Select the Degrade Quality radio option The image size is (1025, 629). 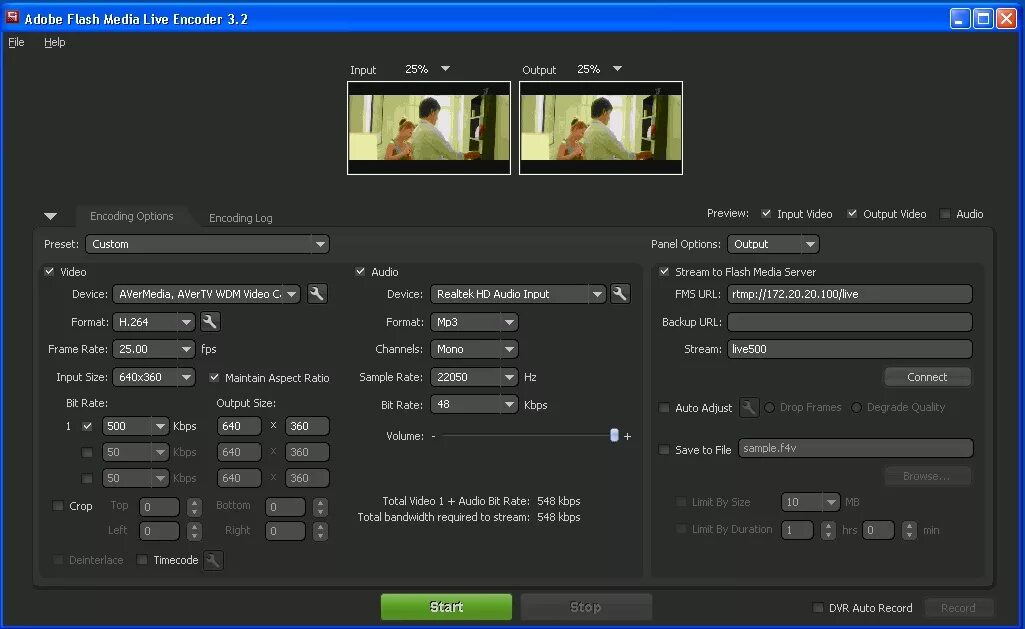[x=856, y=407]
